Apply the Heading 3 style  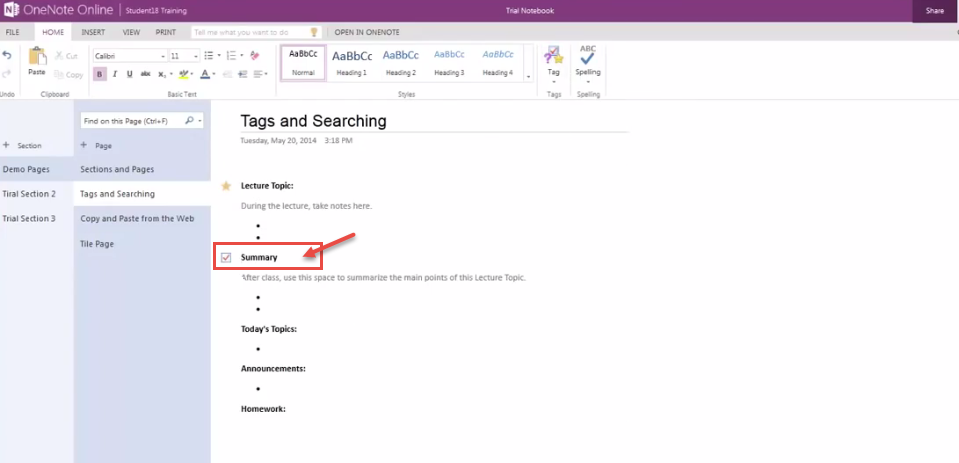tap(450, 63)
